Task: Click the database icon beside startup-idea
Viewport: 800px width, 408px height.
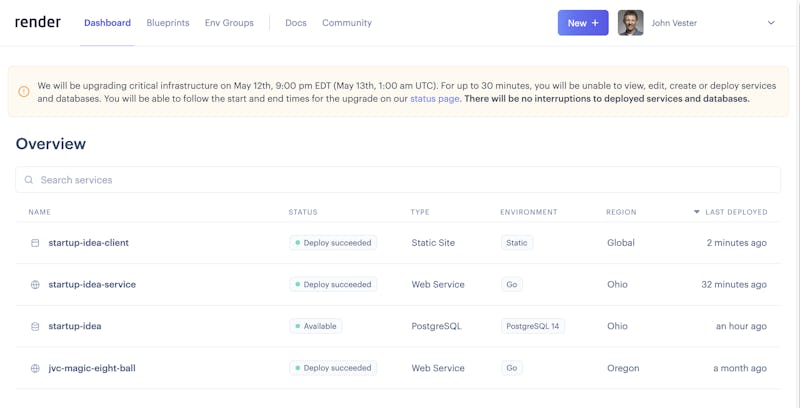Action: (35, 327)
